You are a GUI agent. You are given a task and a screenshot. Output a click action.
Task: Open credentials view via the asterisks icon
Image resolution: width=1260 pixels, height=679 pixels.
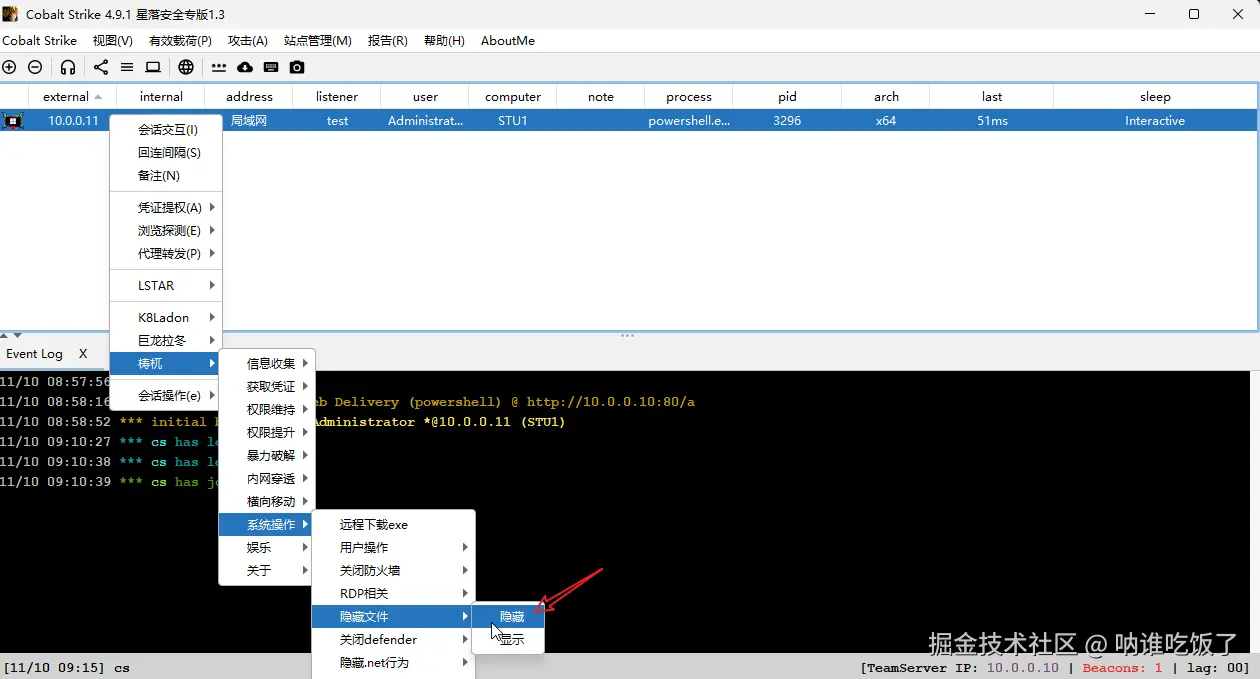[x=219, y=67]
